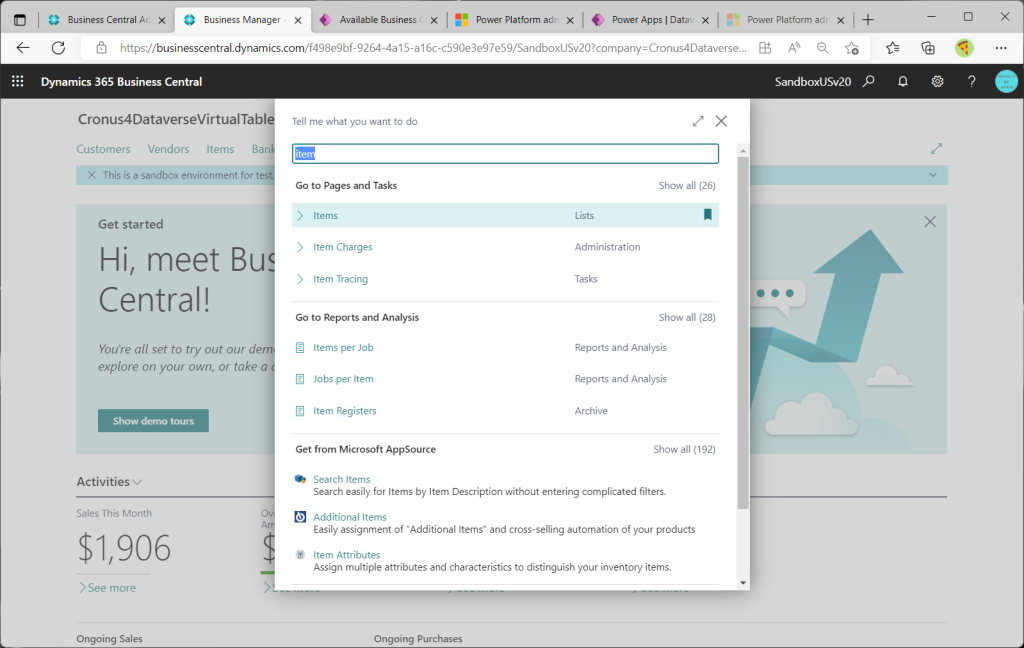Open Customers in navigation menu

point(103,149)
